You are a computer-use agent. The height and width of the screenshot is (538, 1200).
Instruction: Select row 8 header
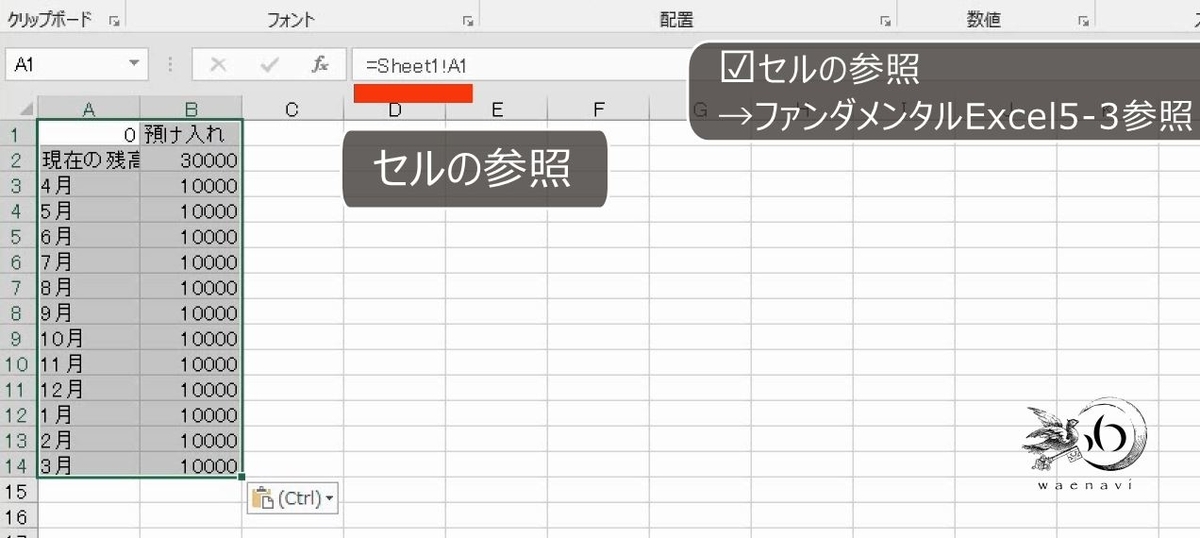pos(19,312)
